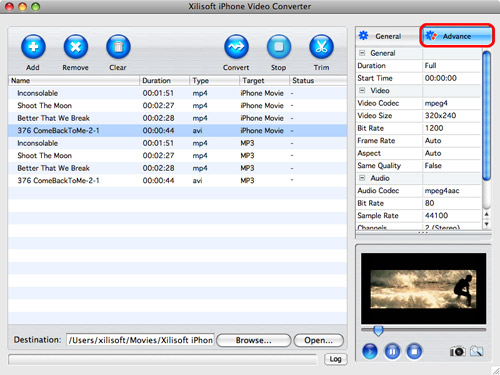Open snapshot folder icon beside camera
The image size is (500, 375).
tap(477, 351)
